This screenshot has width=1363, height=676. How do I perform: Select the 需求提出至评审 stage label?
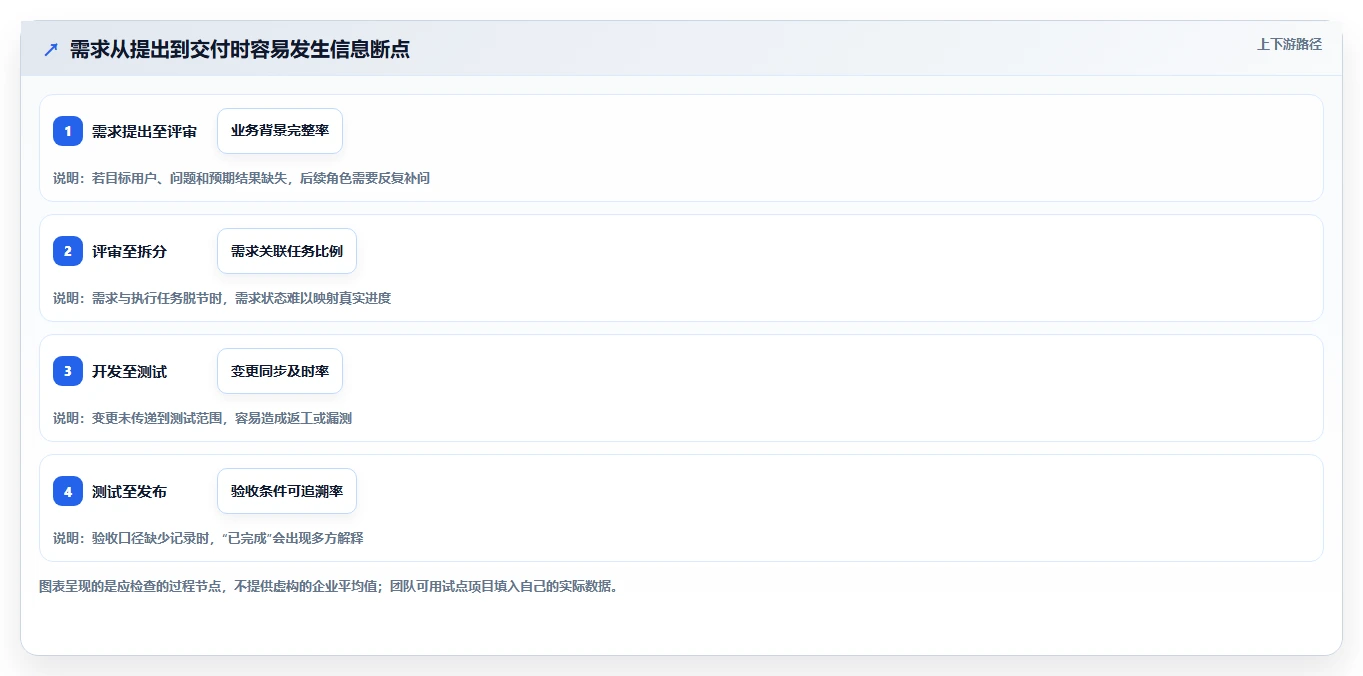[x=144, y=131]
